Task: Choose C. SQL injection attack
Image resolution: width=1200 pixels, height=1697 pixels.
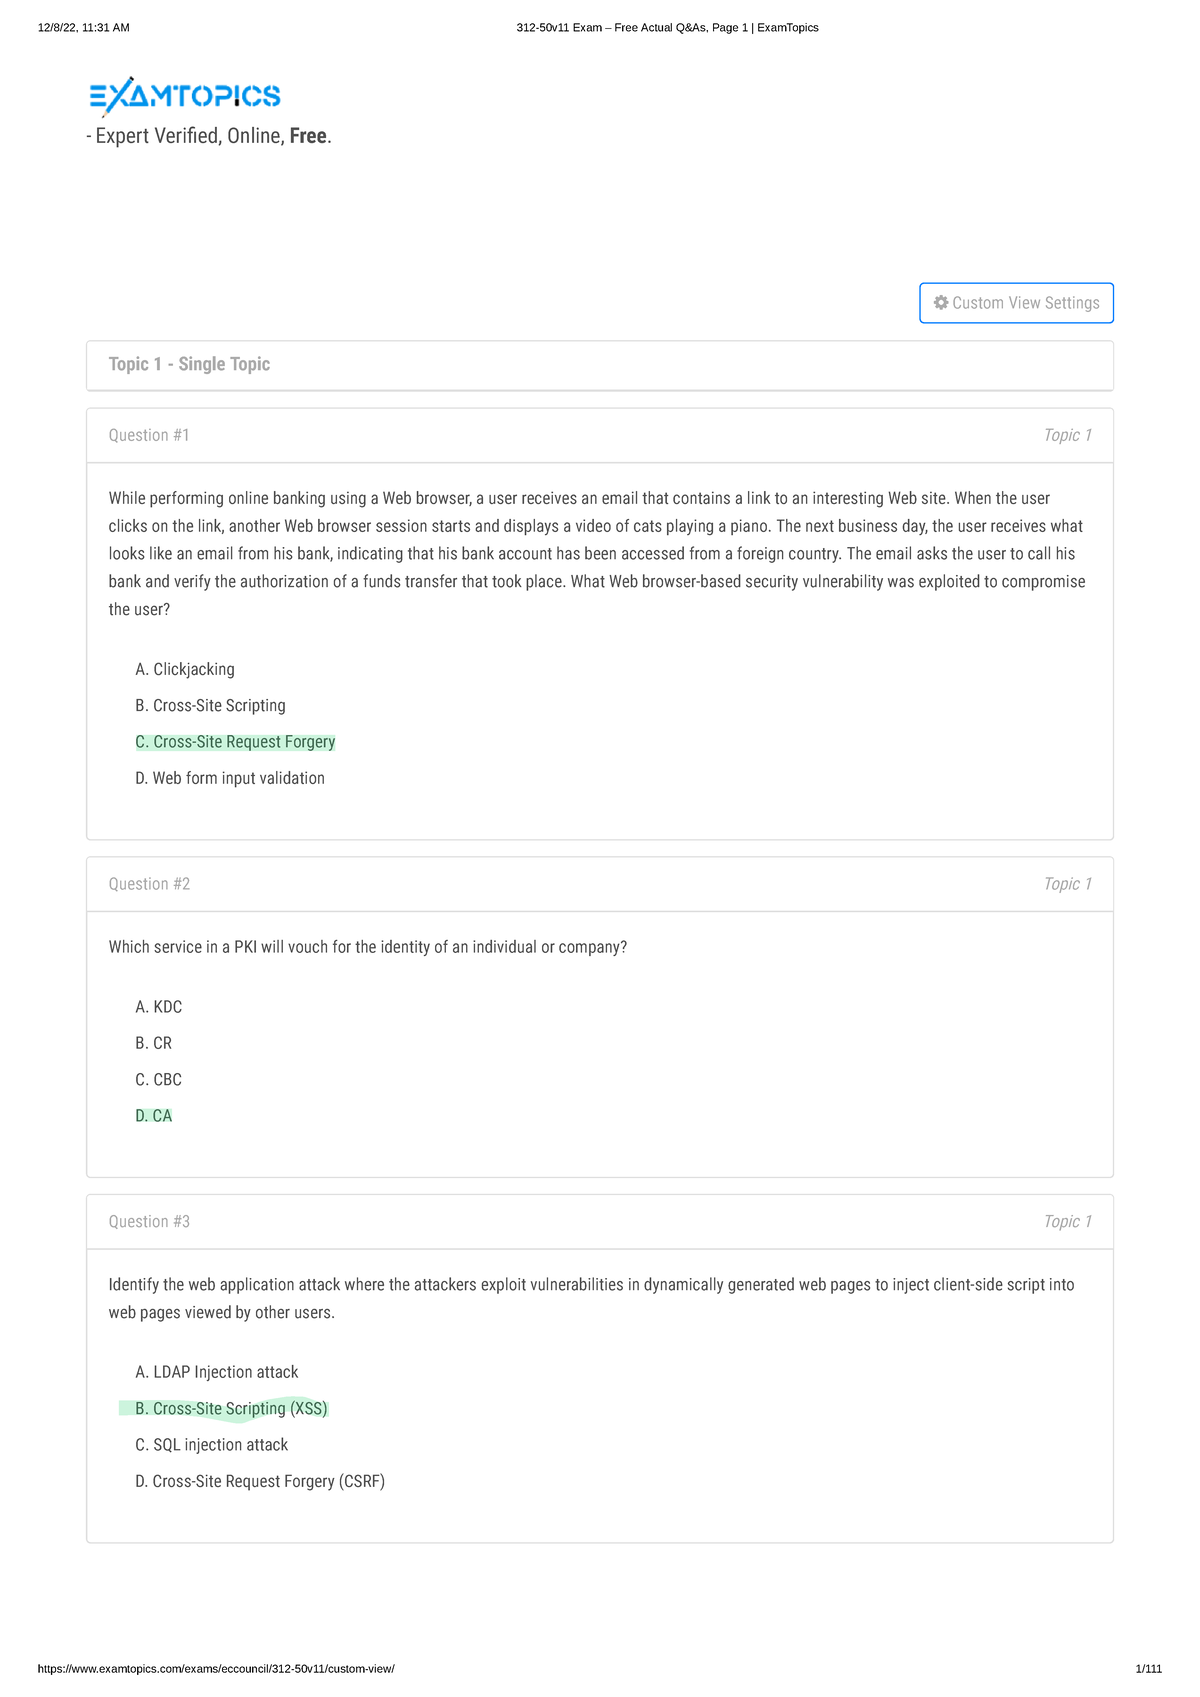Action: 211,1445
